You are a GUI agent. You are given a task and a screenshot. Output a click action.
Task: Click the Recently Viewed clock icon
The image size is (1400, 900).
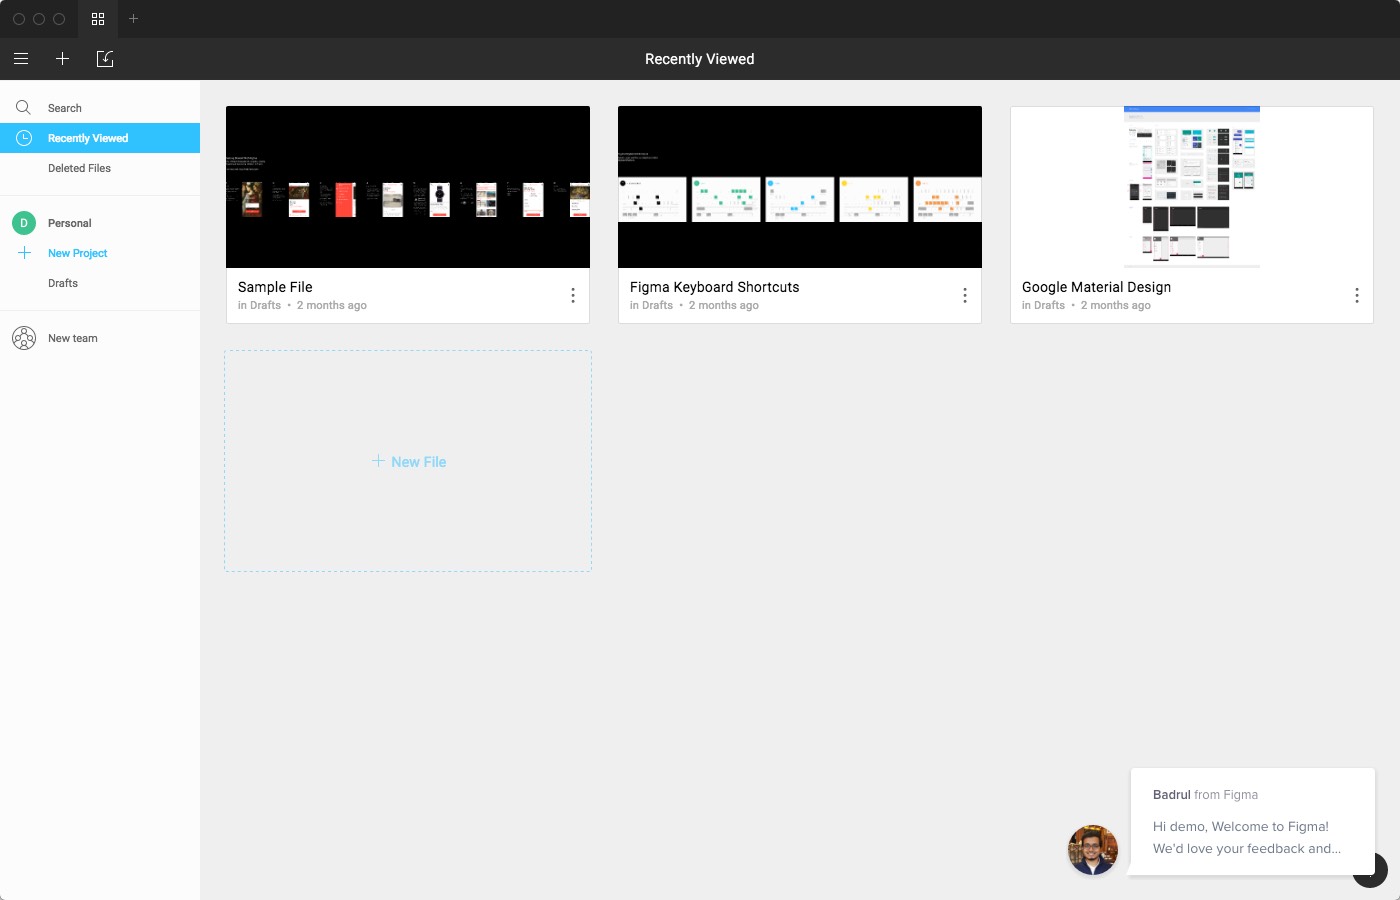24,138
